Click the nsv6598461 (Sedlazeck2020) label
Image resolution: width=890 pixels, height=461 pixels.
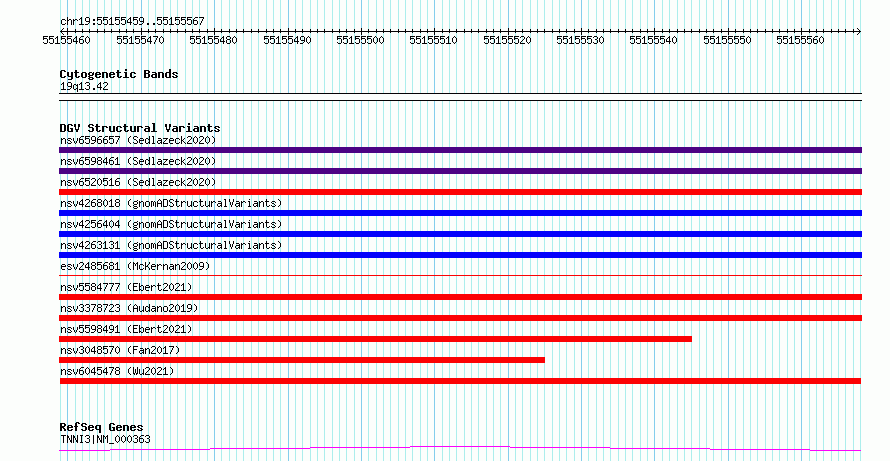[138, 161]
